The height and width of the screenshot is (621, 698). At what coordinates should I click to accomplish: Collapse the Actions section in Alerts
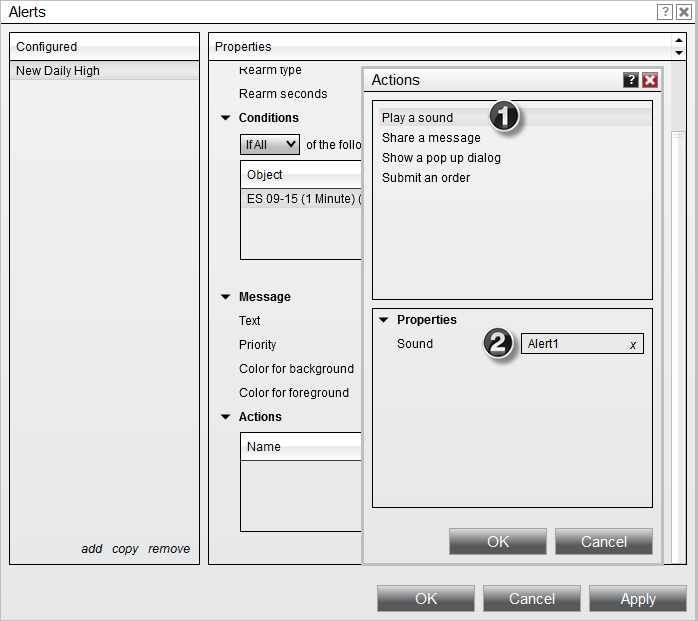click(x=226, y=417)
